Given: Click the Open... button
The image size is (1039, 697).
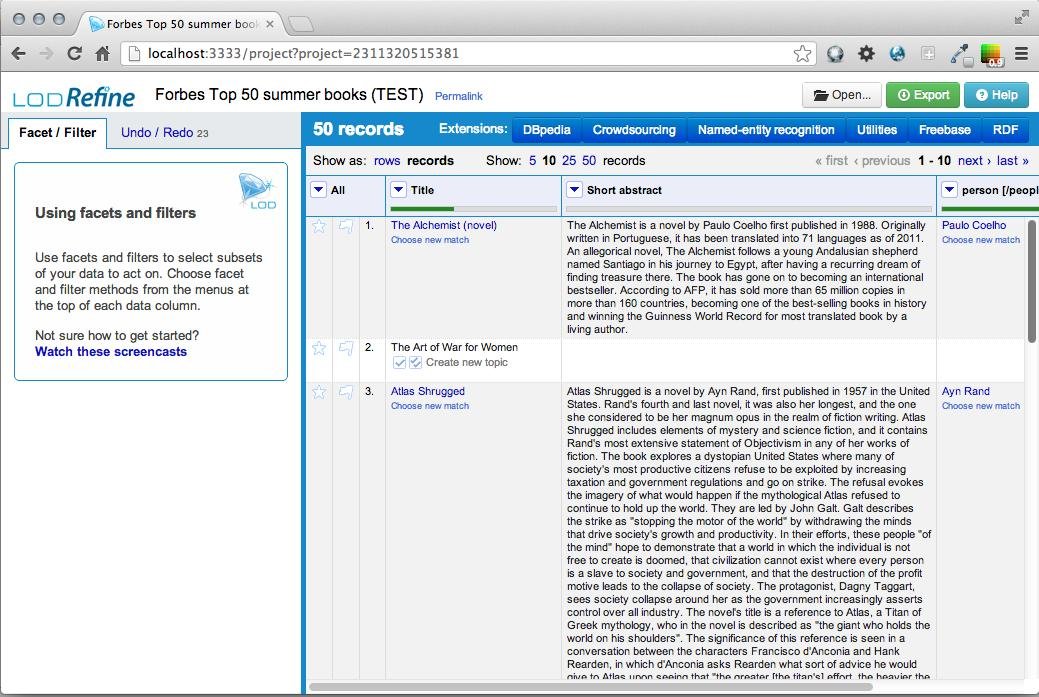Looking at the screenshot, I should (x=842, y=95).
